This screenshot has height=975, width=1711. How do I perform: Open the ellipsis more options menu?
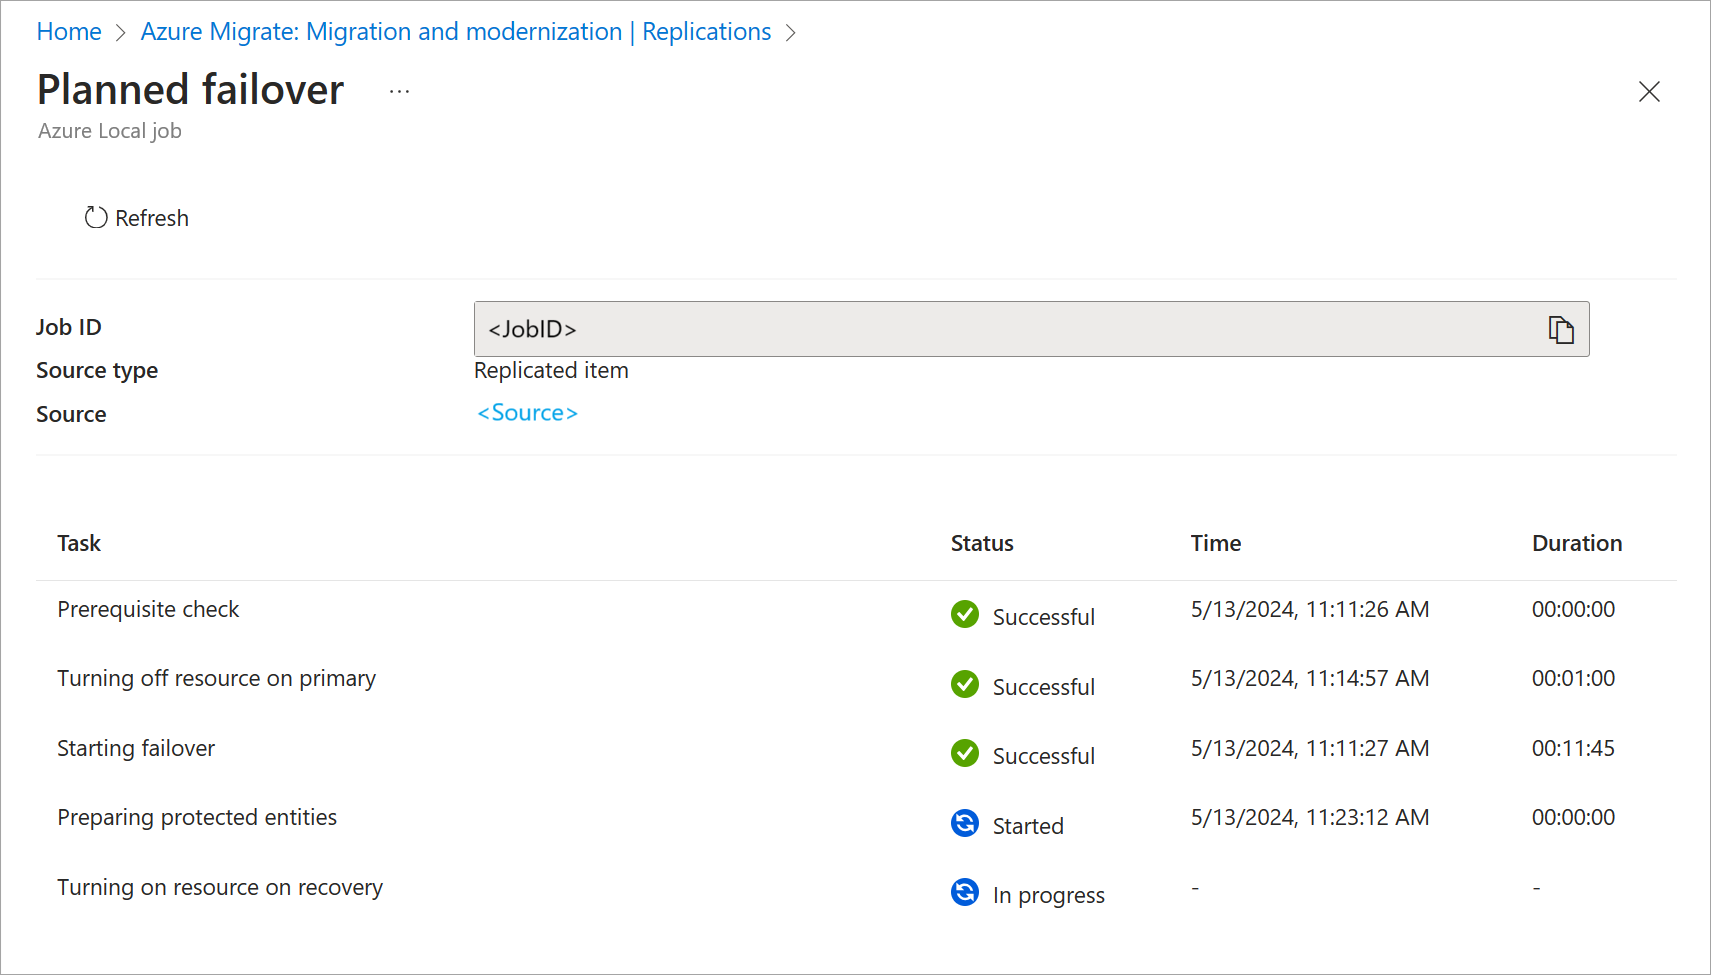pyautogui.click(x=399, y=91)
